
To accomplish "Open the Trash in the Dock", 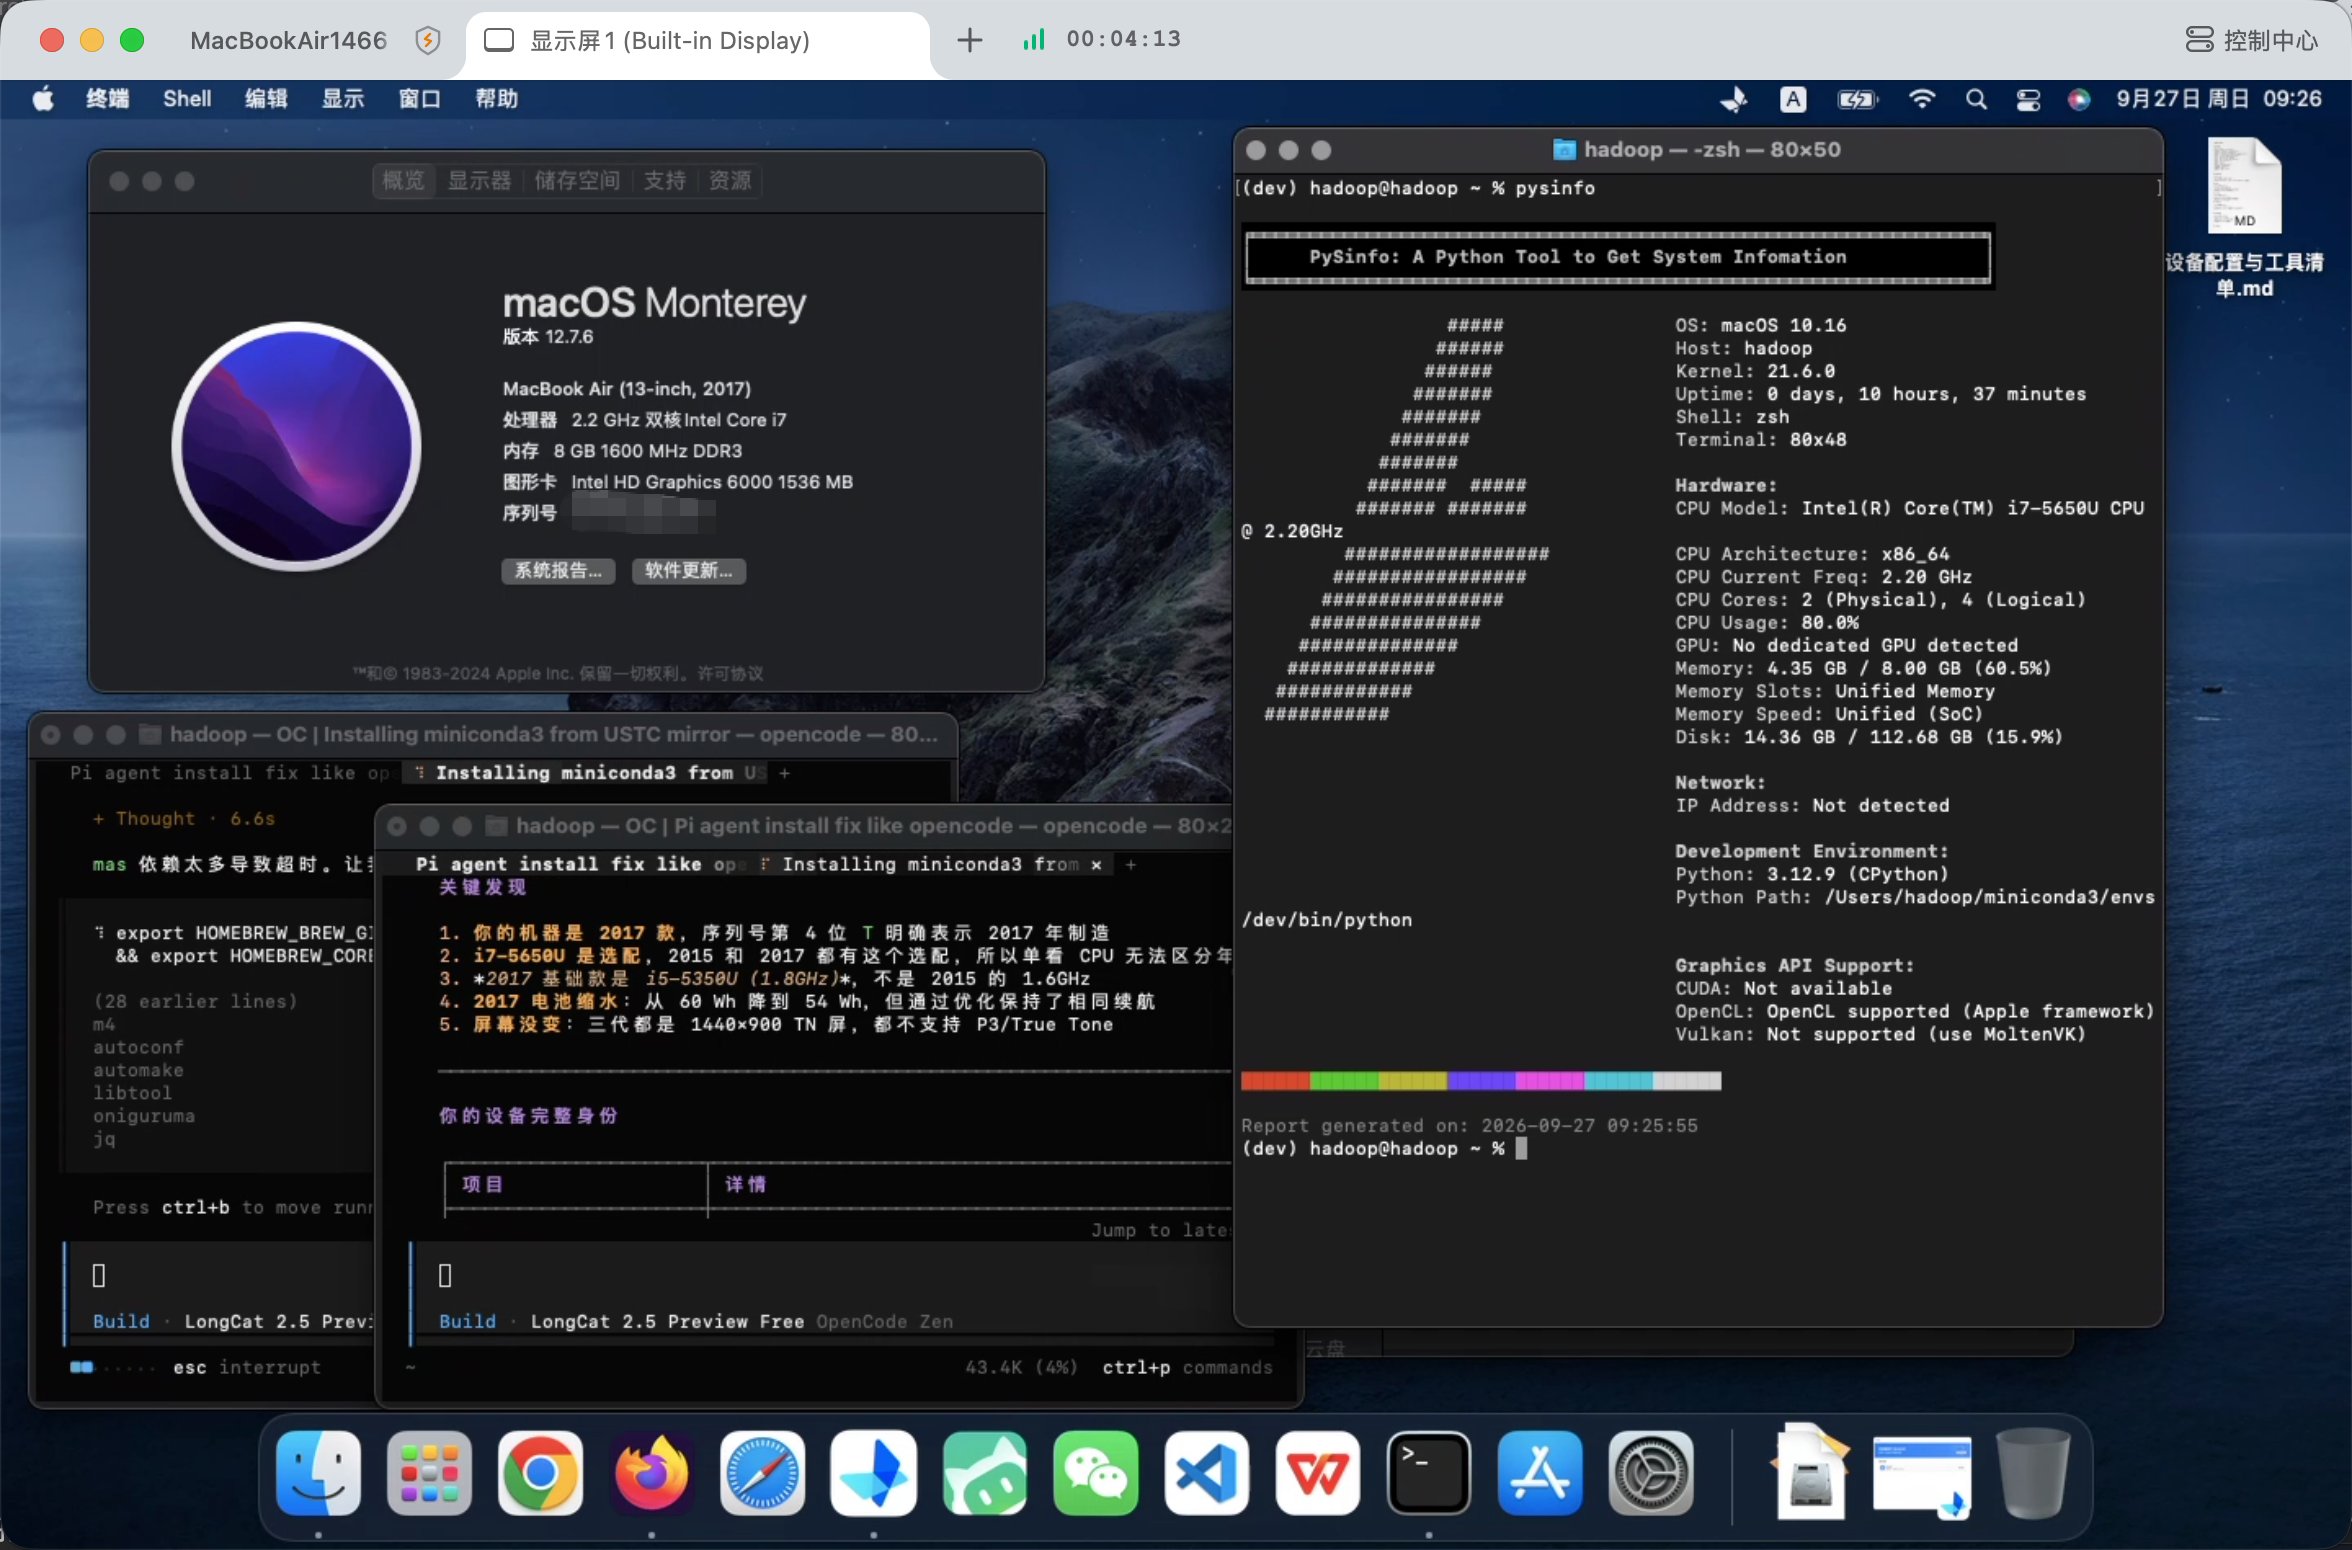I will click(x=2032, y=1473).
